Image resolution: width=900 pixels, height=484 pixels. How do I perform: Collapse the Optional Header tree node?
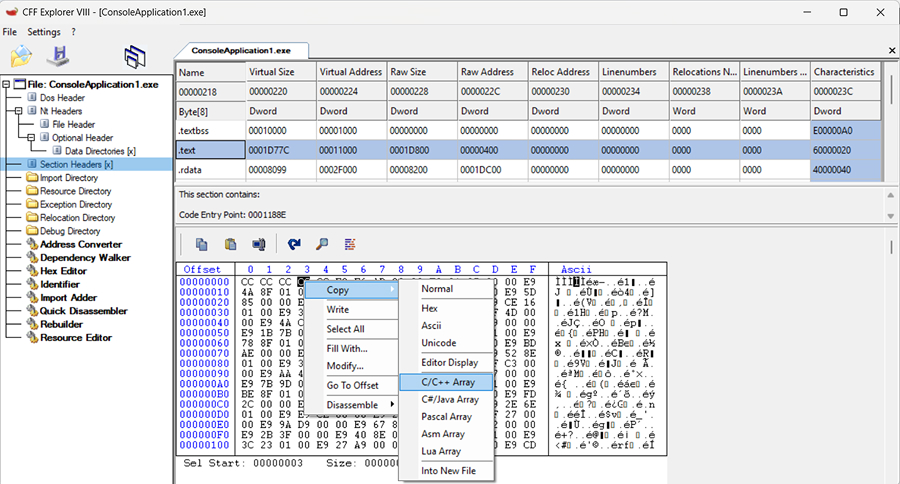(31, 138)
